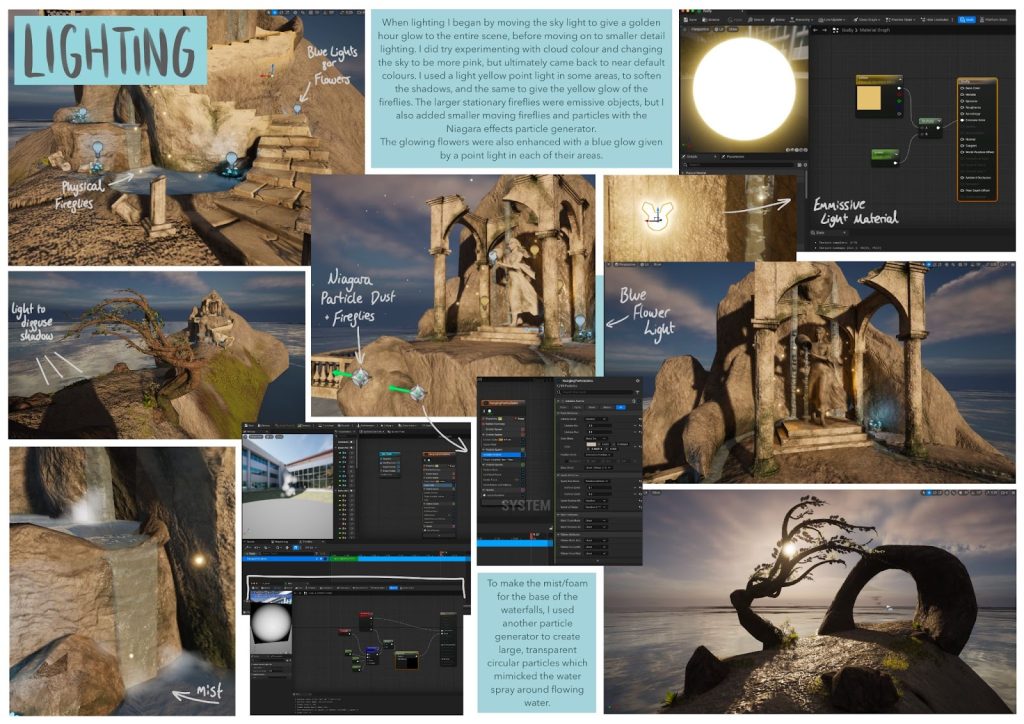
Task: Click Browse in the top-right material editor toolbar
Action: click(x=711, y=20)
